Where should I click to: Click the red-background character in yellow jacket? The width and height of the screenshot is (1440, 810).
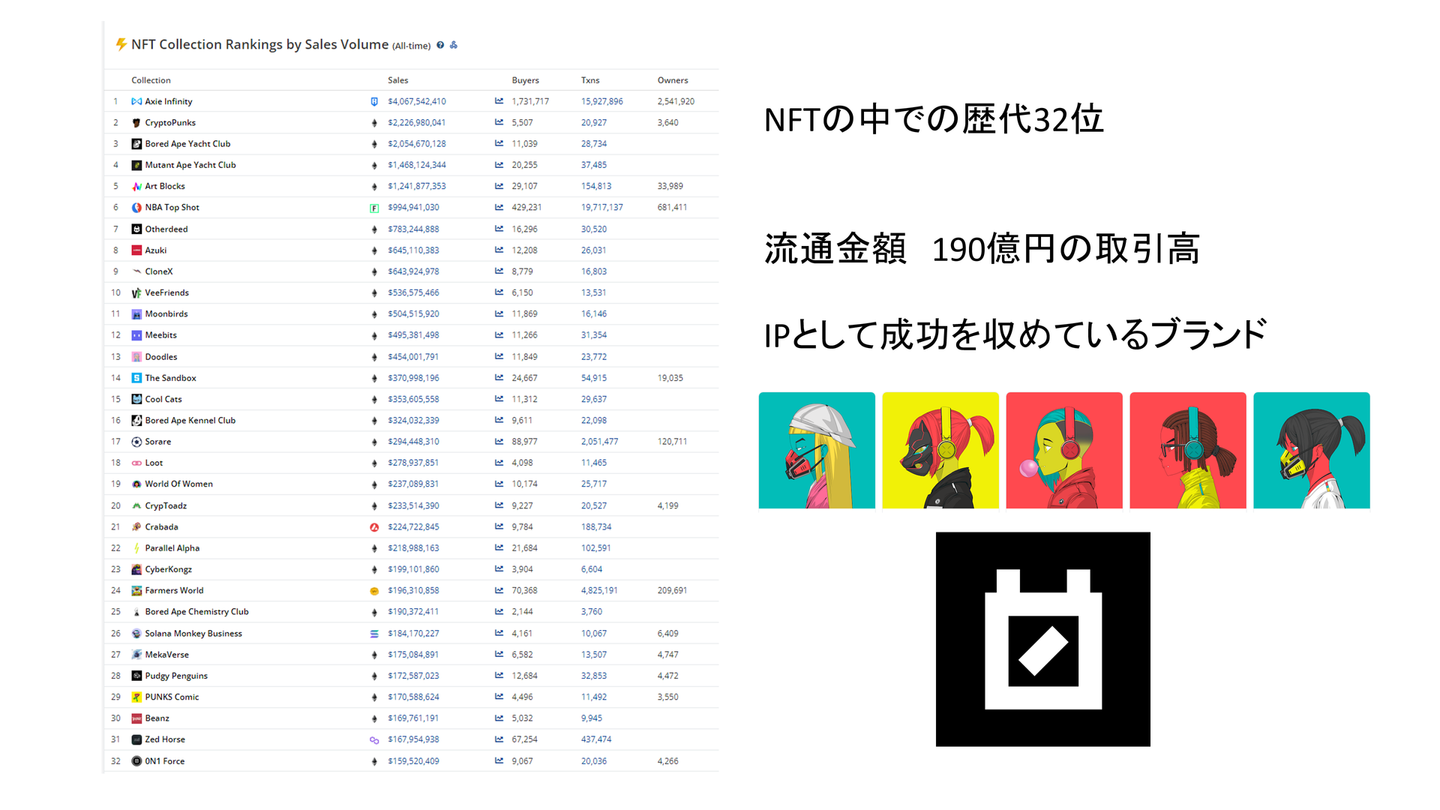[x=1188, y=450]
